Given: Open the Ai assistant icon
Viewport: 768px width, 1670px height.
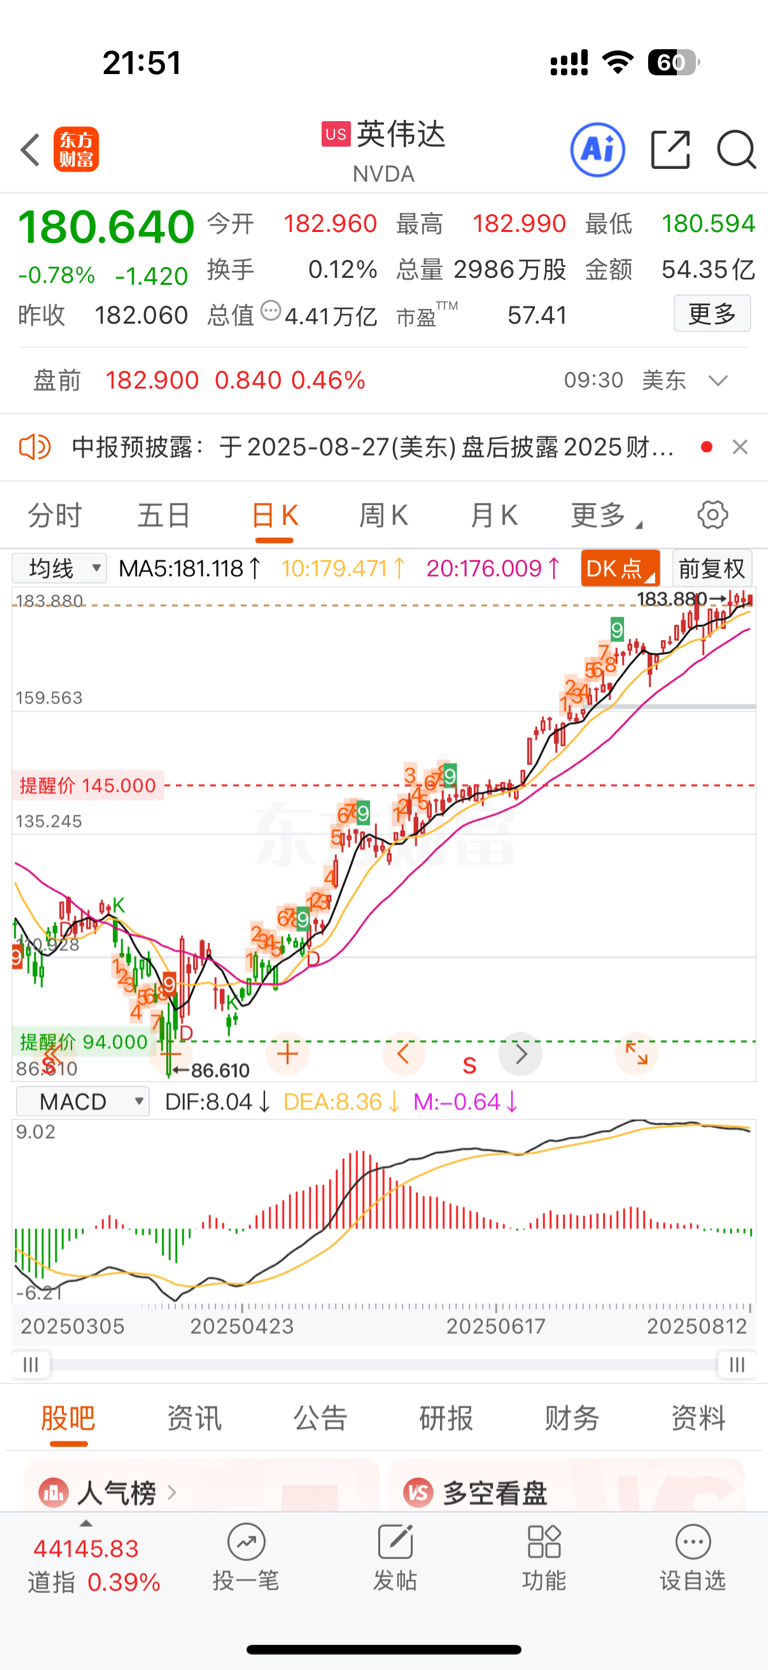Looking at the screenshot, I should click(598, 150).
